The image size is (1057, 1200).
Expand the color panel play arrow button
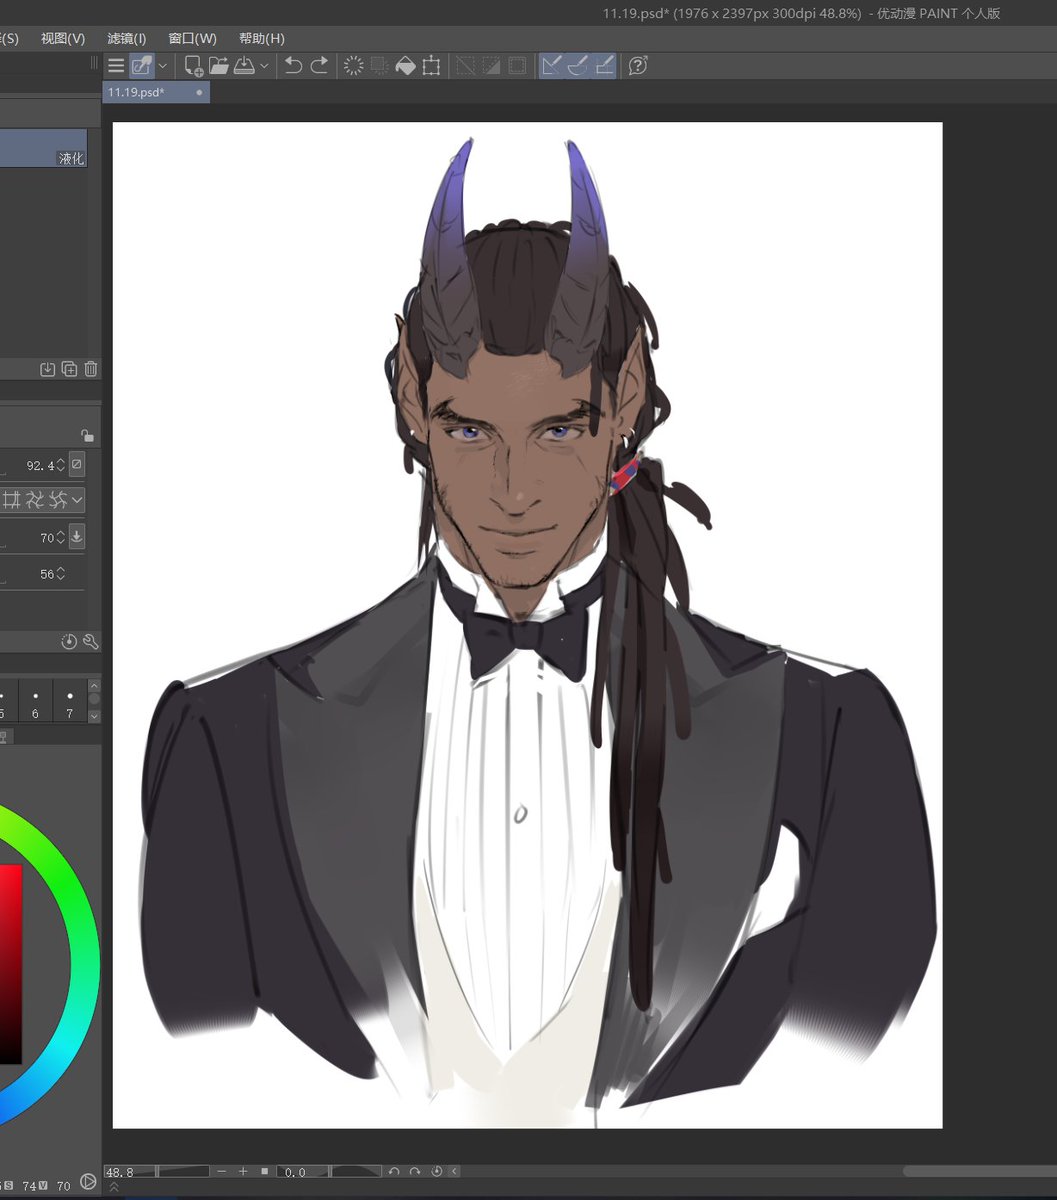pyautogui.click(x=88, y=1182)
